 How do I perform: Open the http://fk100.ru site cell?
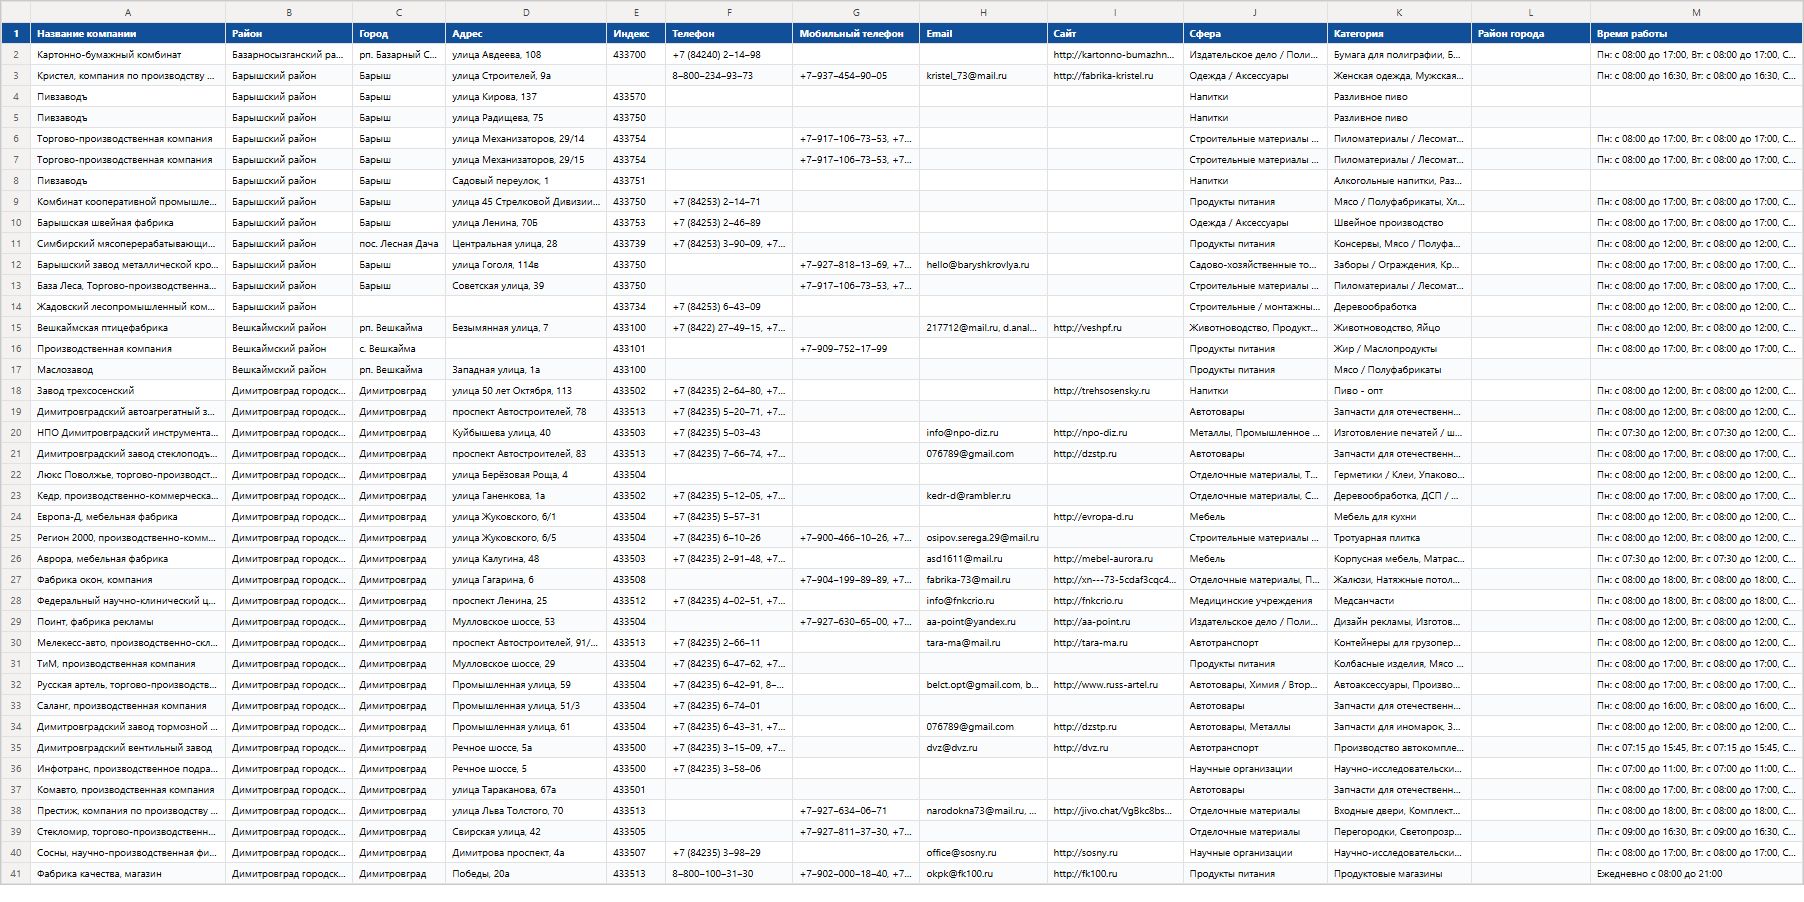pos(1116,874)
